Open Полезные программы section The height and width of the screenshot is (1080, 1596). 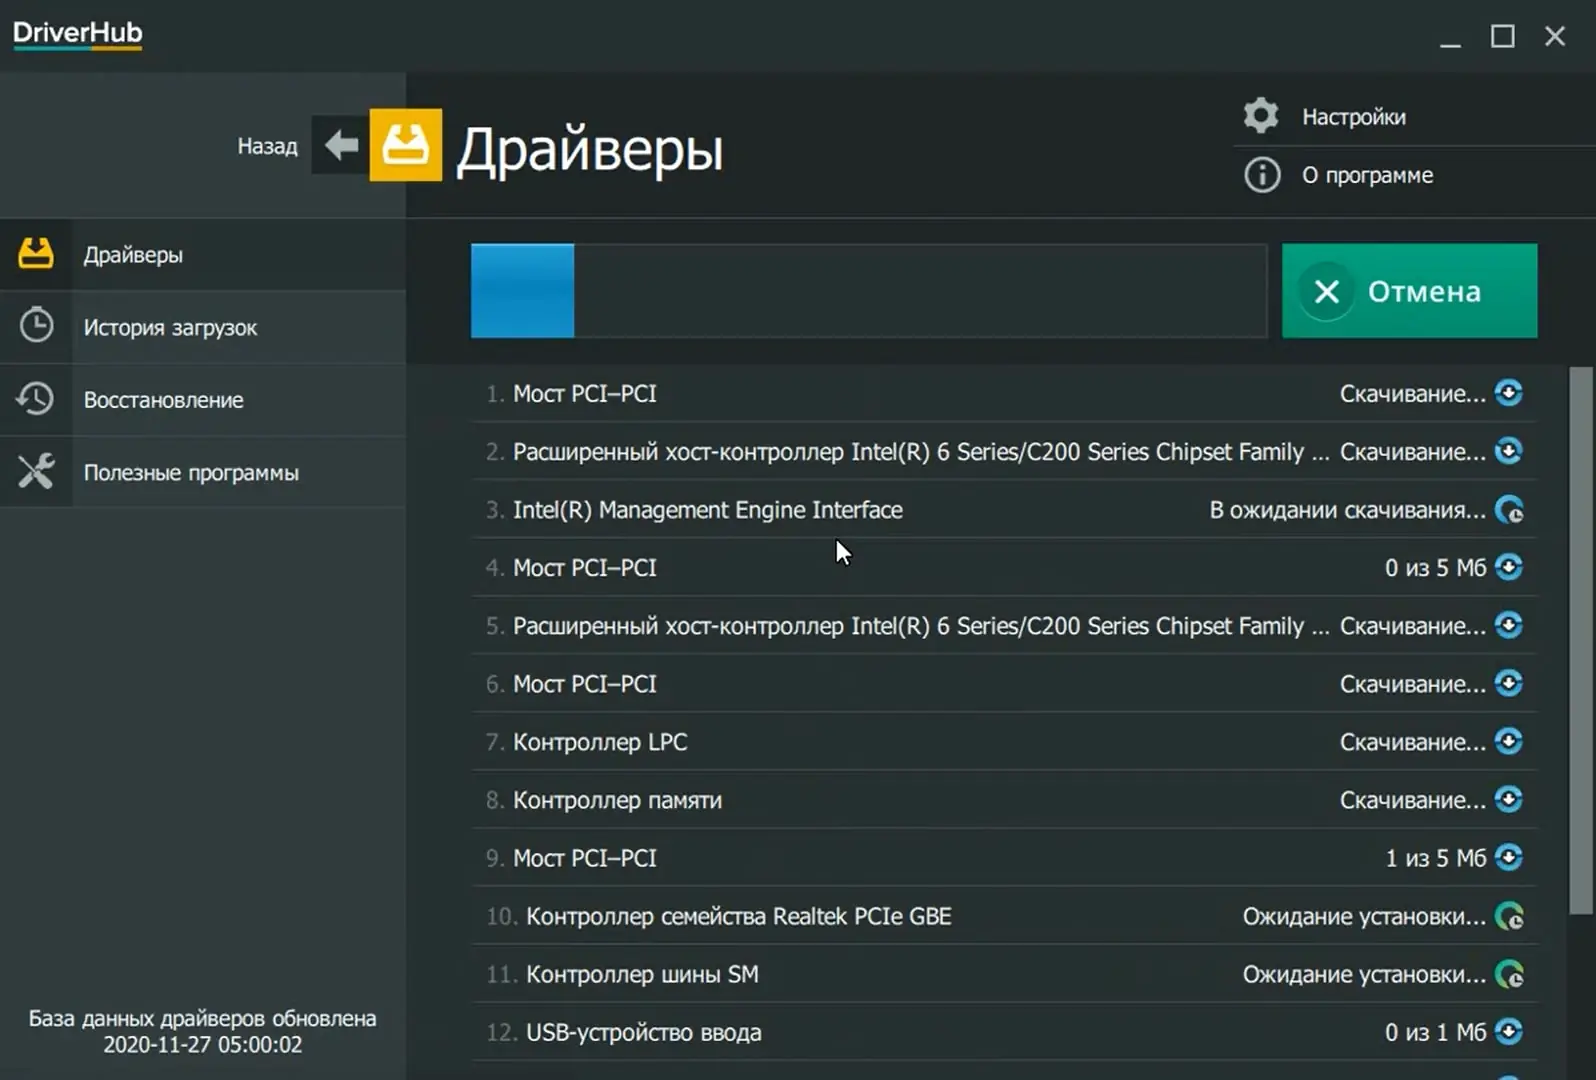click(x=191, y=473)
